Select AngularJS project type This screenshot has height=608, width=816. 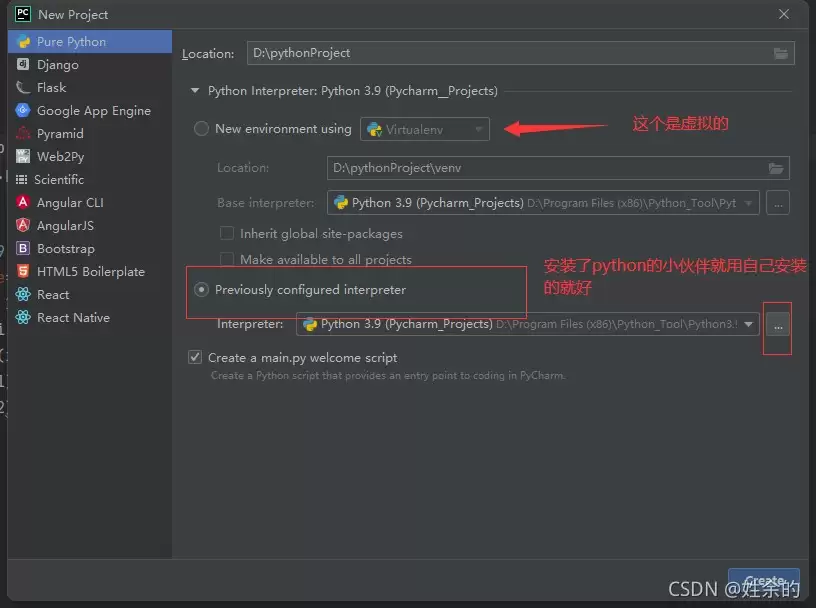coord(90,225)
